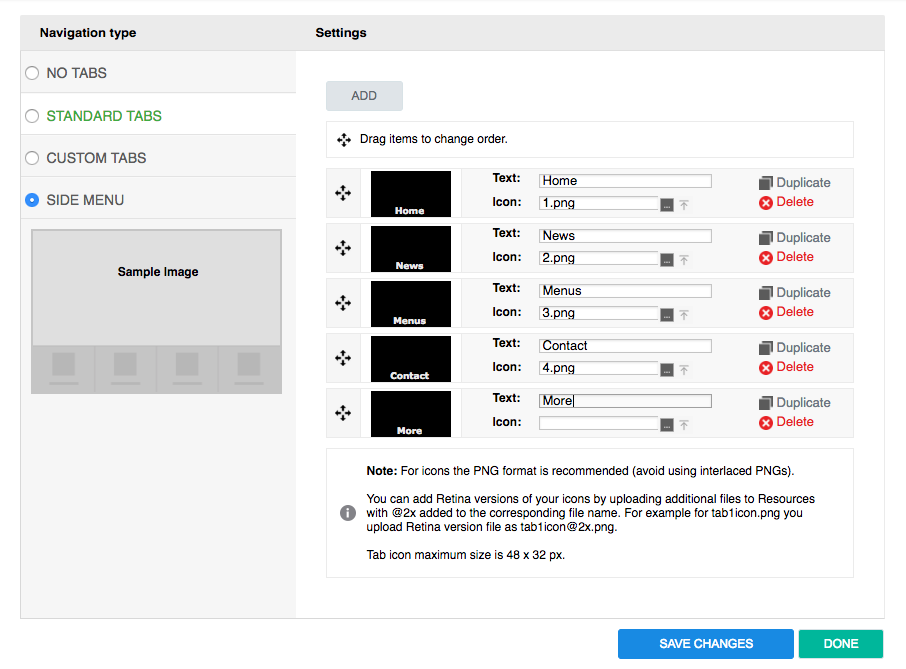The height and width of the screenshot is (669, 906).
Task: Click the Text field containing Menus
Action: [x=625, y=291]
